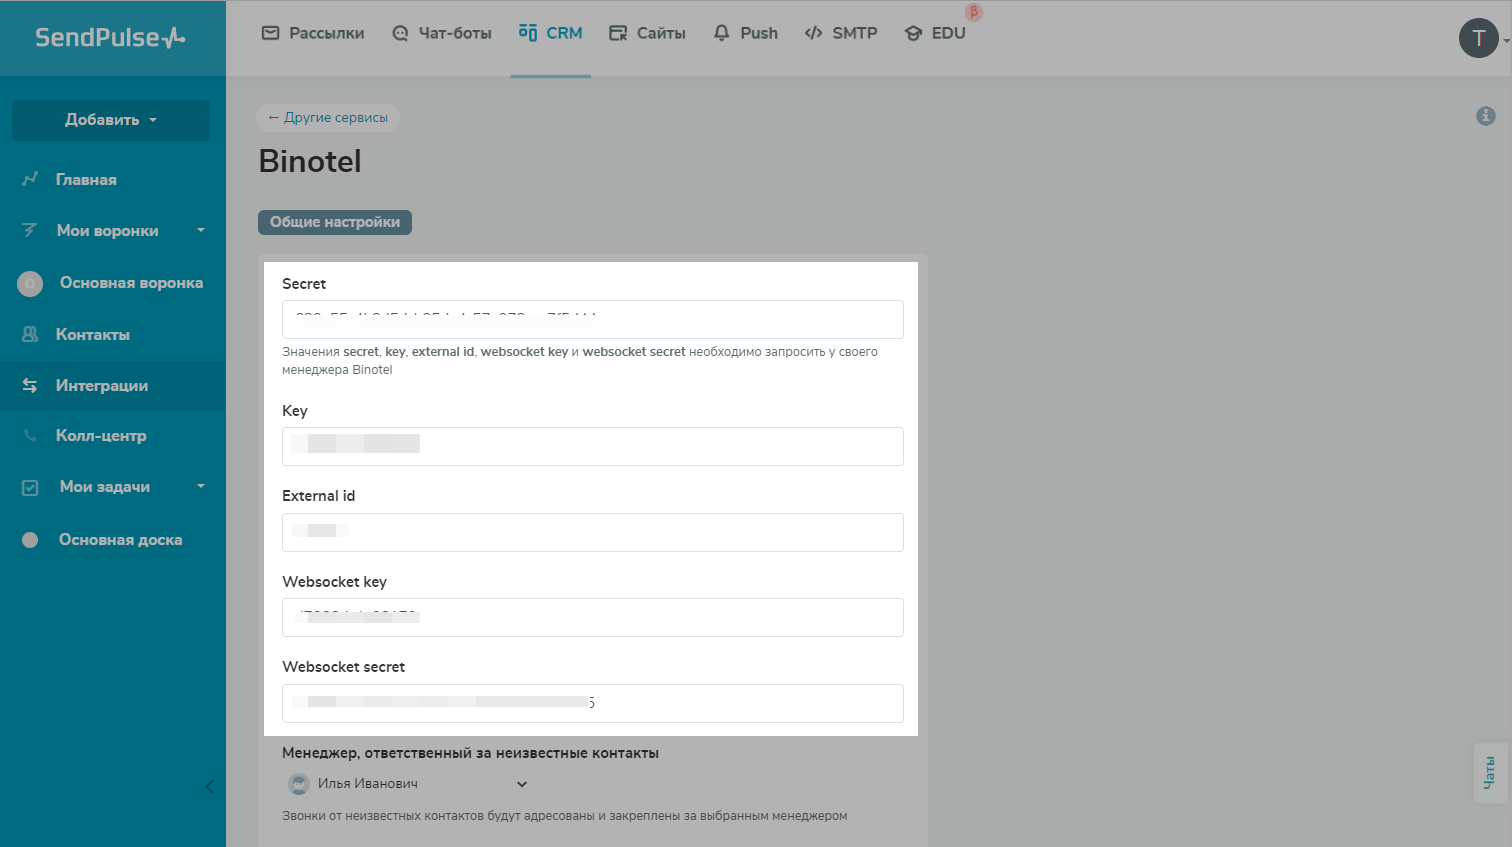Viewport: 1512px width, 847px height.
Task: Open the Чаты side panel tab
Action: [1489, 772]
